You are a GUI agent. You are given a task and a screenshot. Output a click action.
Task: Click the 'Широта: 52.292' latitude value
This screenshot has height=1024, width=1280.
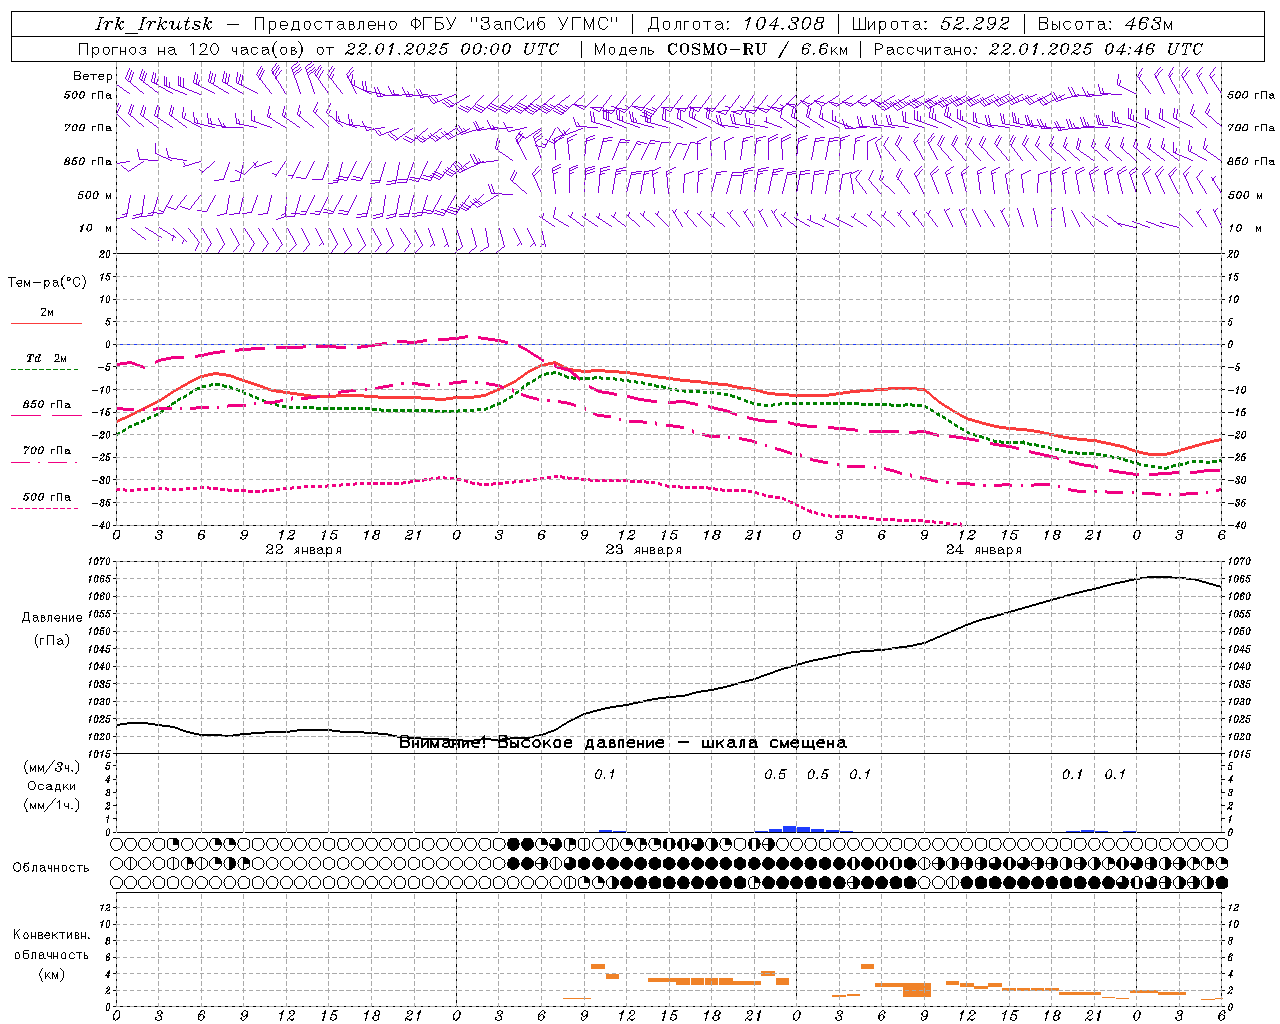pos(931,24)
